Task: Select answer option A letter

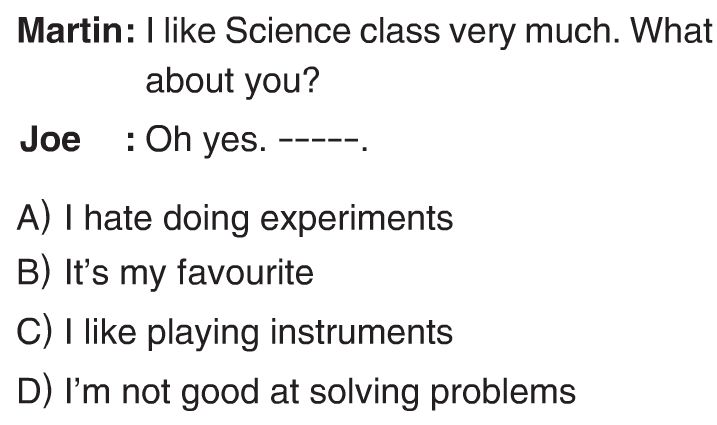Action: 33,218
